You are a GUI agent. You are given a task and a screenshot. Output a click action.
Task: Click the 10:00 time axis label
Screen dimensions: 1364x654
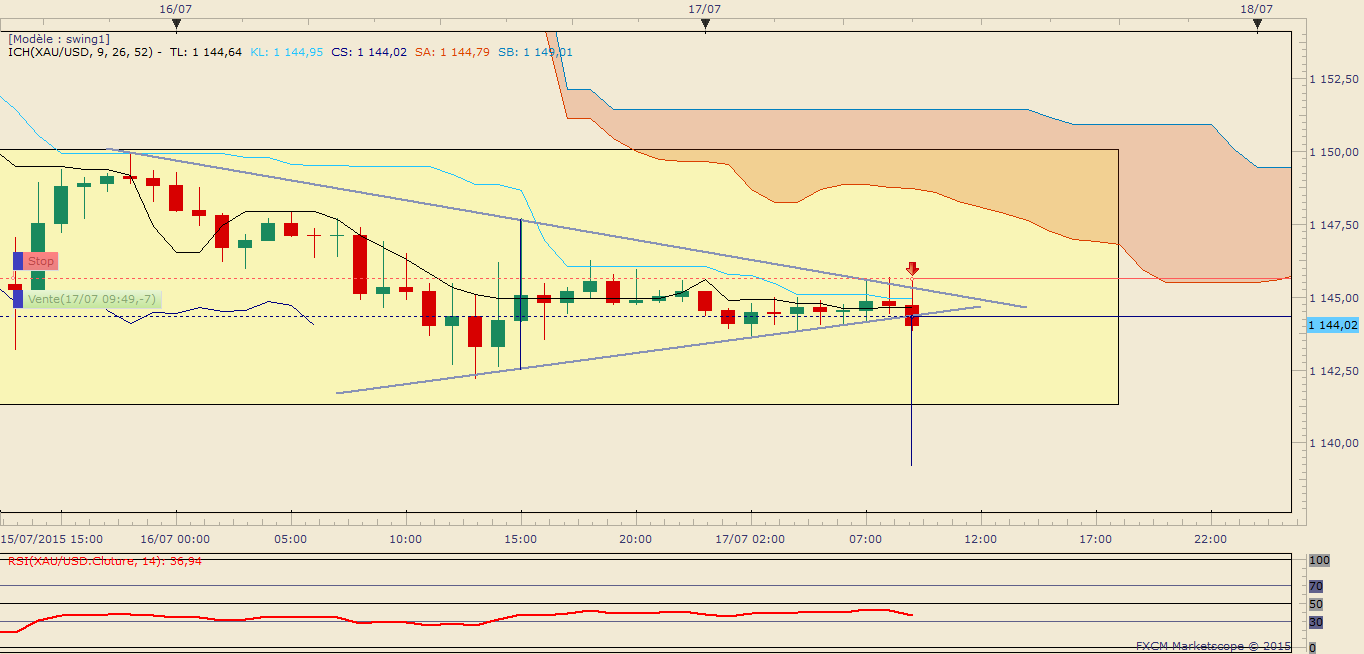point(406,539)
